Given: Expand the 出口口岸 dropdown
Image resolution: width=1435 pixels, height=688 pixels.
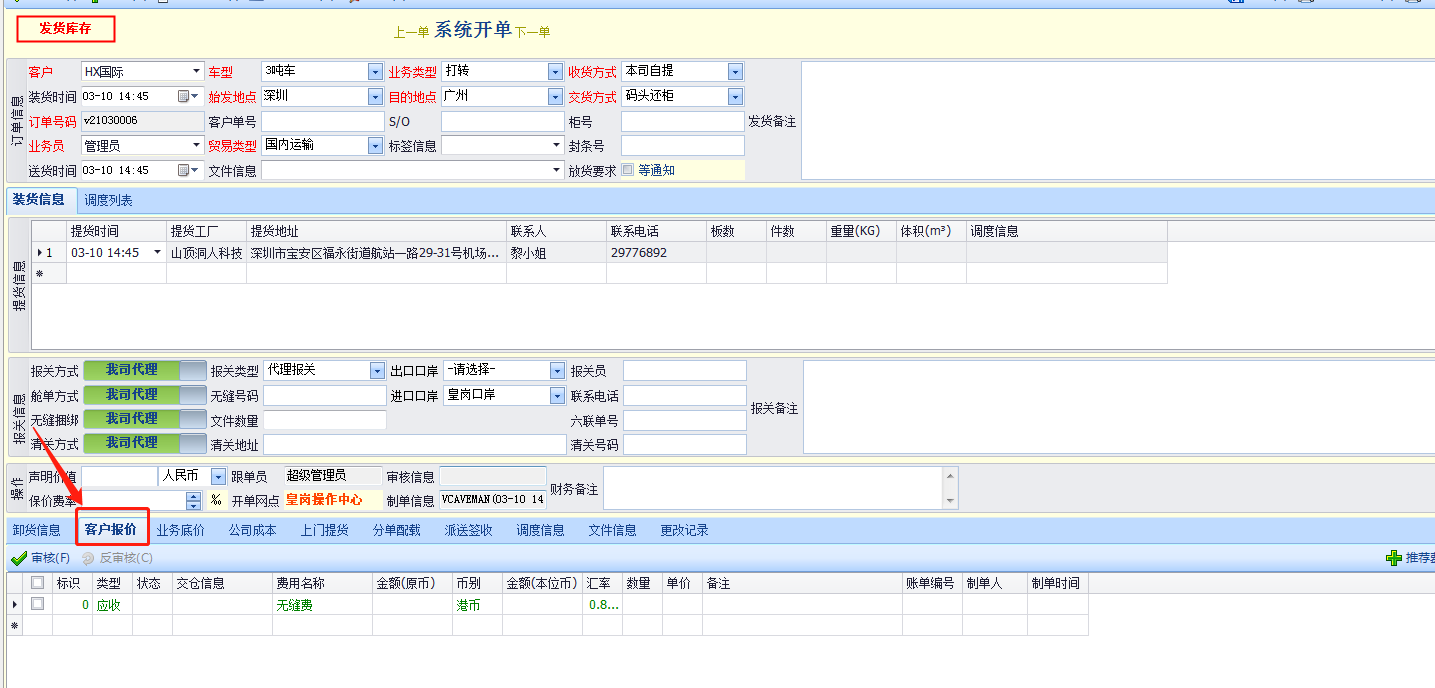Looking at the screenshot, I should coord(557,371).
